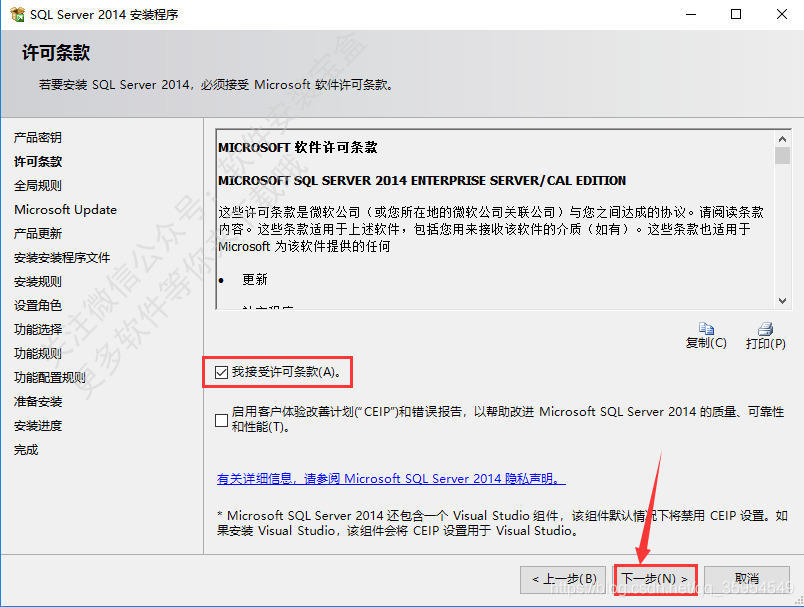Select 功能配置规则 step in sidebar
This screenshot has height=607, width=804.
click(x=49, y=378)
